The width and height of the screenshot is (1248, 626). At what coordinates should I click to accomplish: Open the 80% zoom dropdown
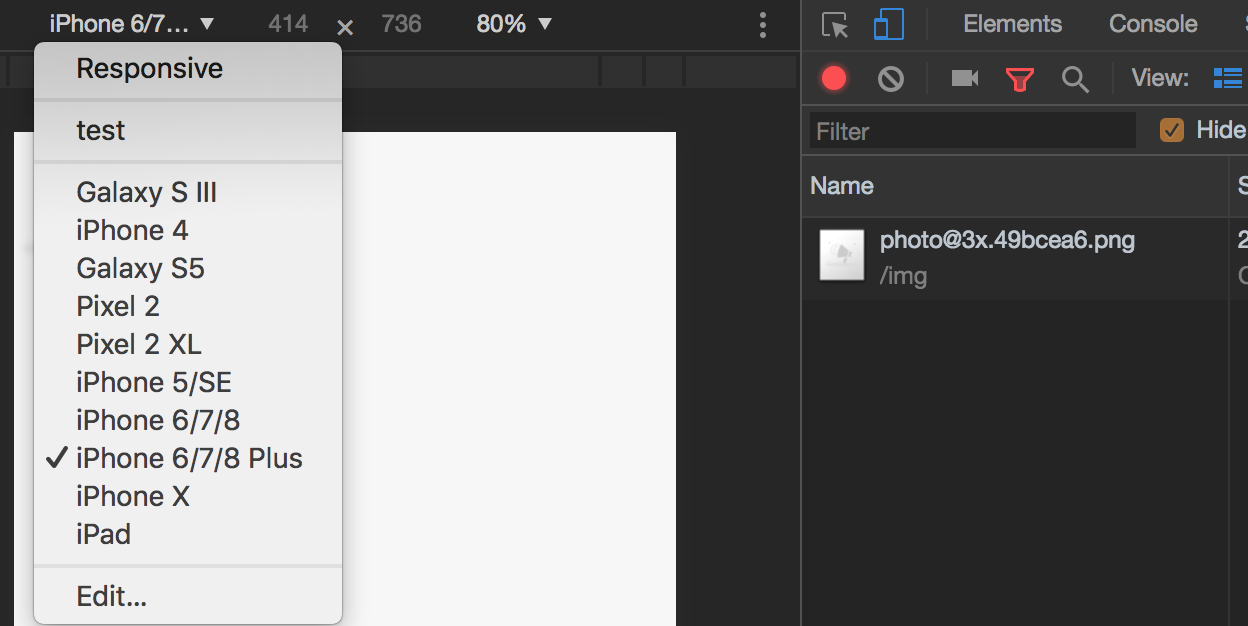[x=514, y=24]
